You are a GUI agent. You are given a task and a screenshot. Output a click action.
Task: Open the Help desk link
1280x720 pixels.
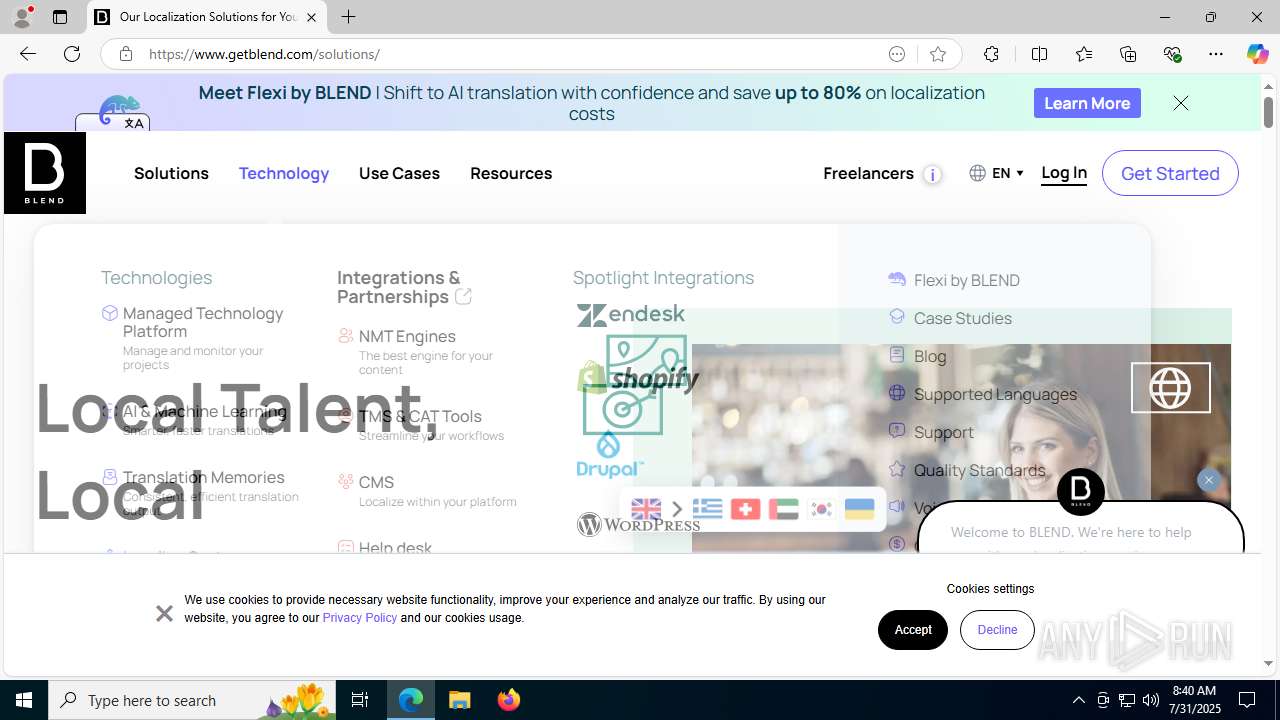click(x=395, y=548)
